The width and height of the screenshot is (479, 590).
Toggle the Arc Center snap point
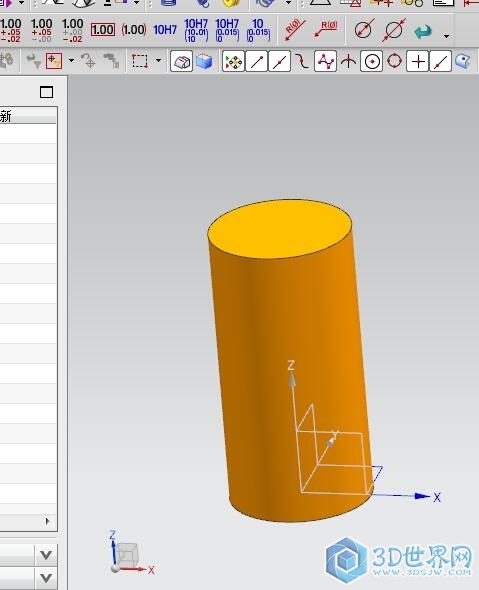(372, 61)
